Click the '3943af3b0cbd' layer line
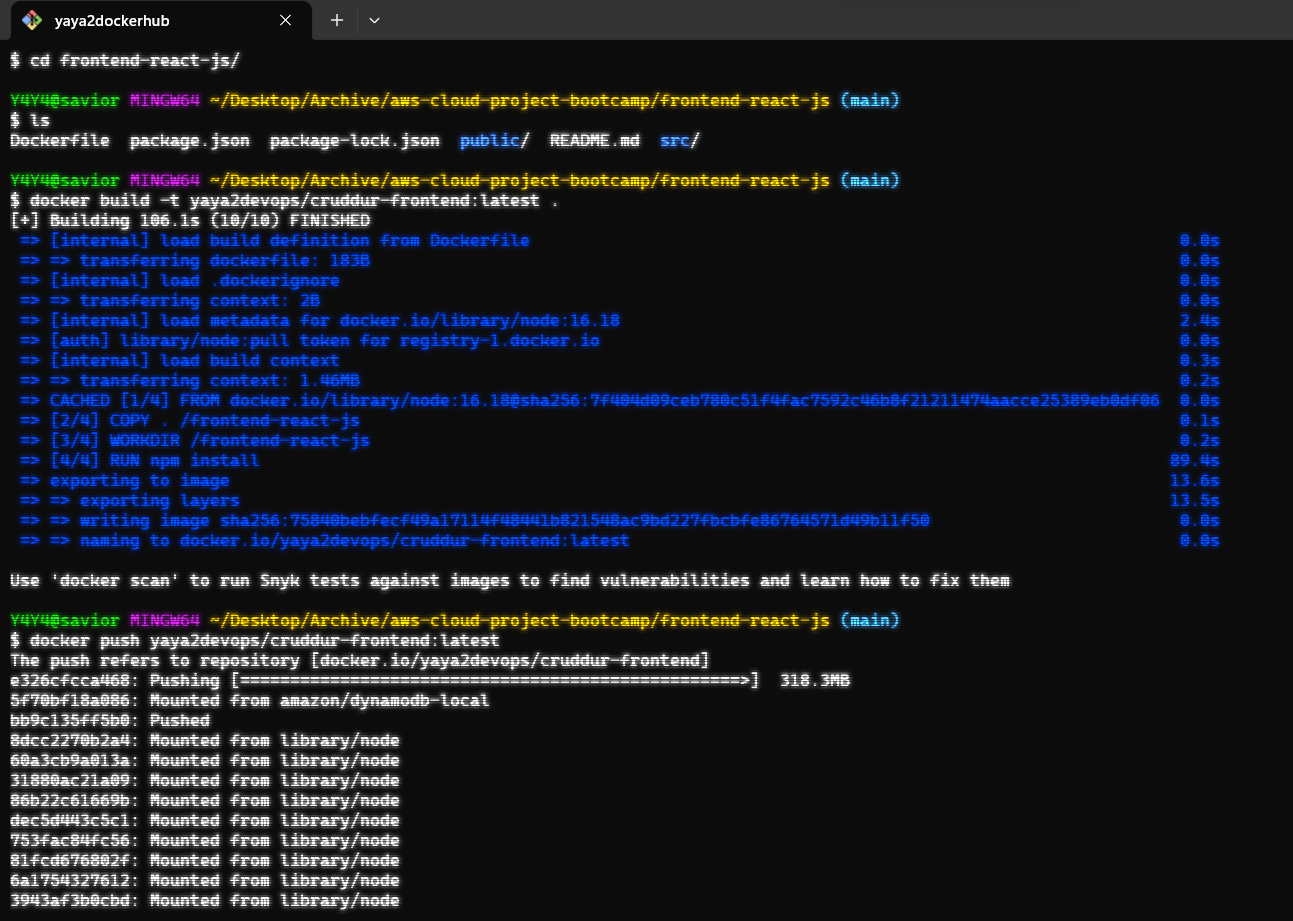The width and height of the screenshot is (1293, 921). click(205, 900)
